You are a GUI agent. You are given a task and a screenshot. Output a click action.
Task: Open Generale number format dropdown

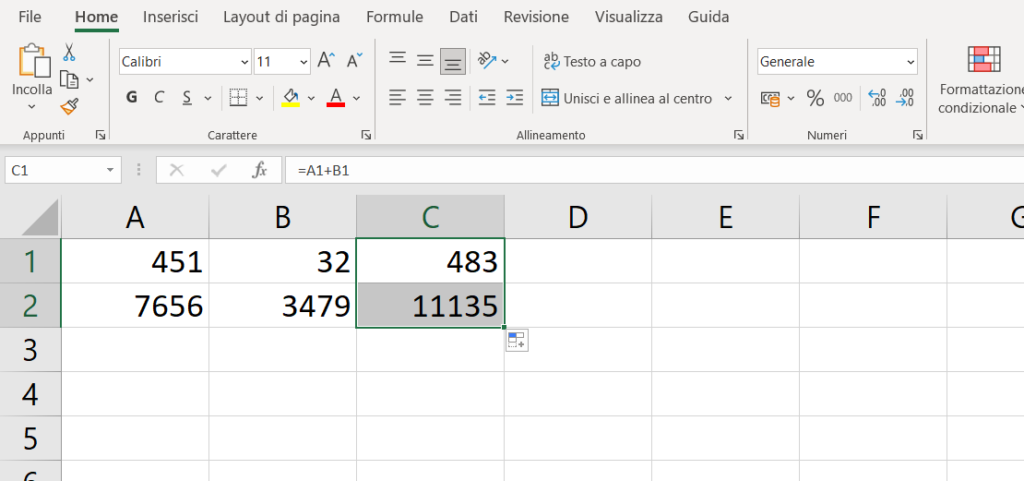pyautogui.click(x=910, y=62)
